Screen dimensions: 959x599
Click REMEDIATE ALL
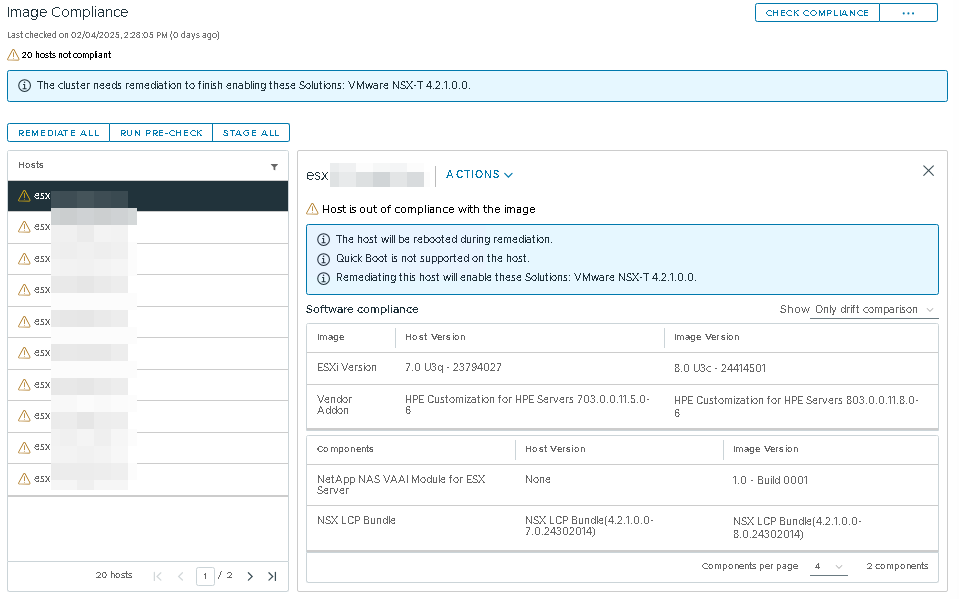click(58, 132)
